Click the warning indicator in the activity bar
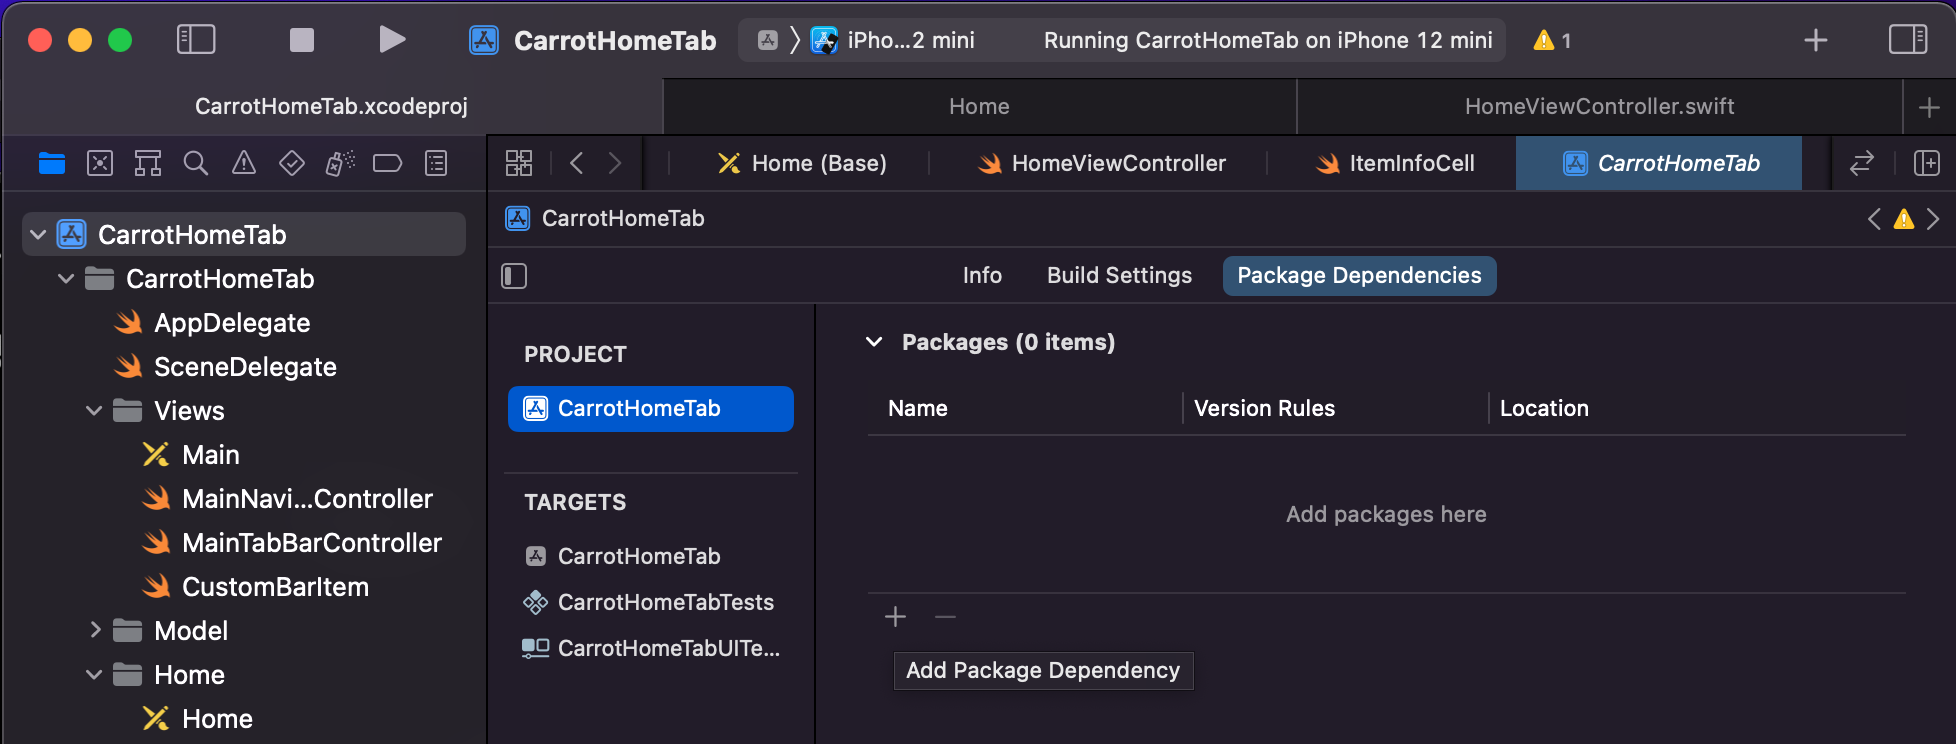This screenshot has height=744, width=1956. (1552, 40)
